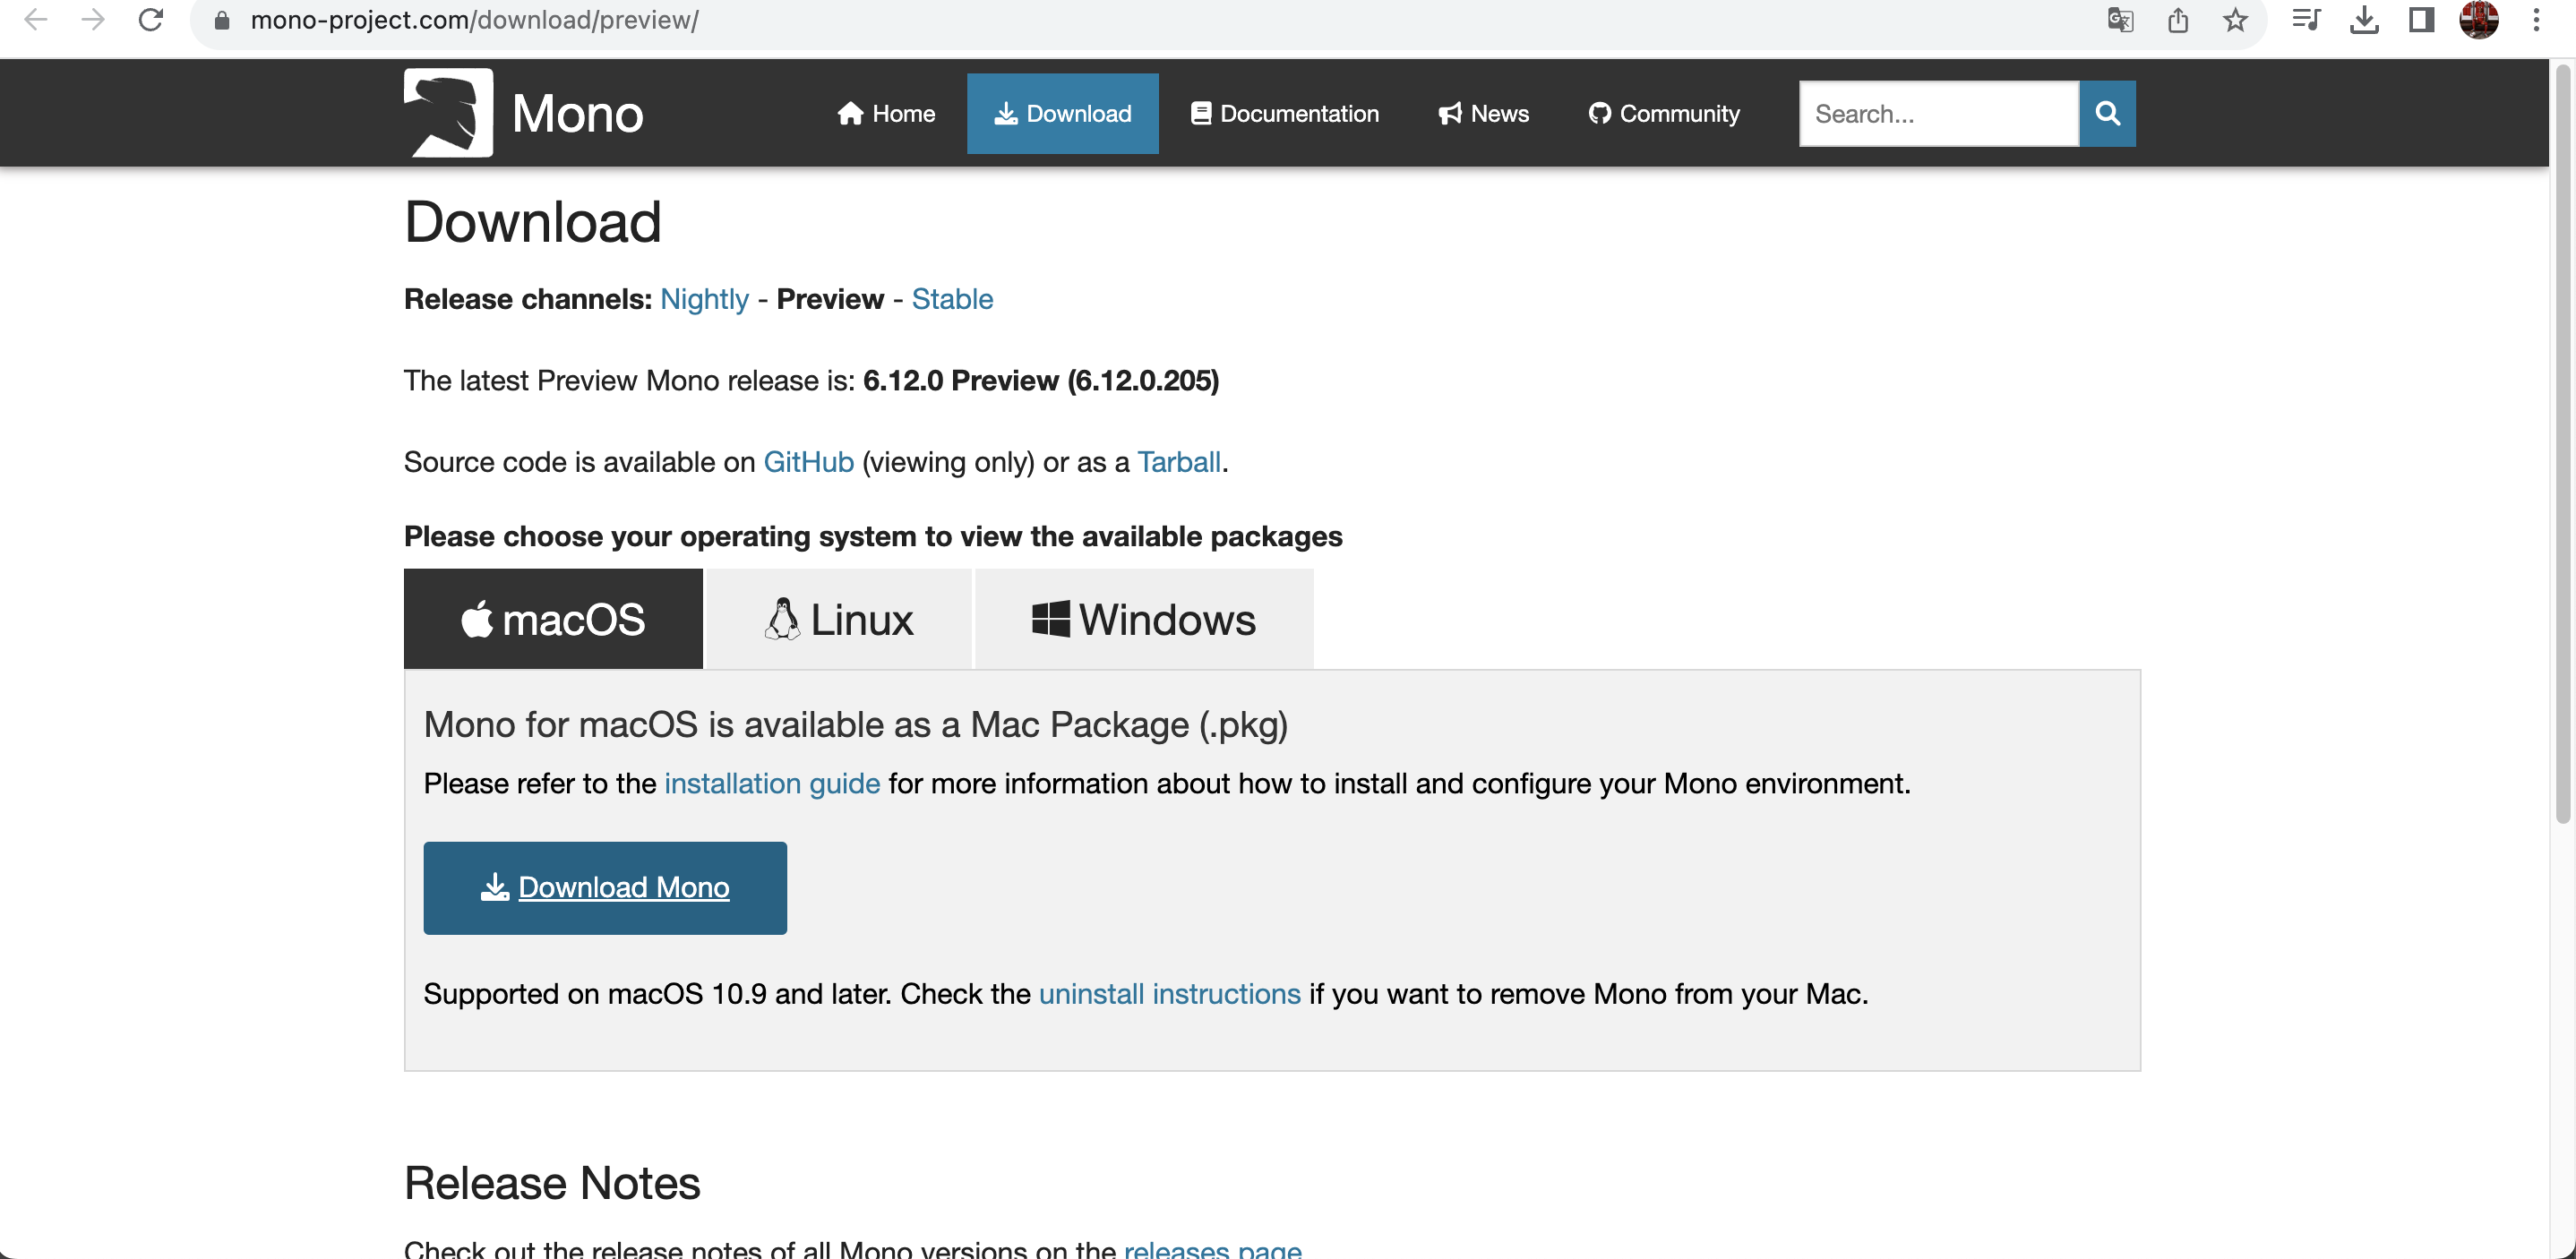Click the share page icon
This screenshot has height=1259, width=2576.
coord(2178,20)
